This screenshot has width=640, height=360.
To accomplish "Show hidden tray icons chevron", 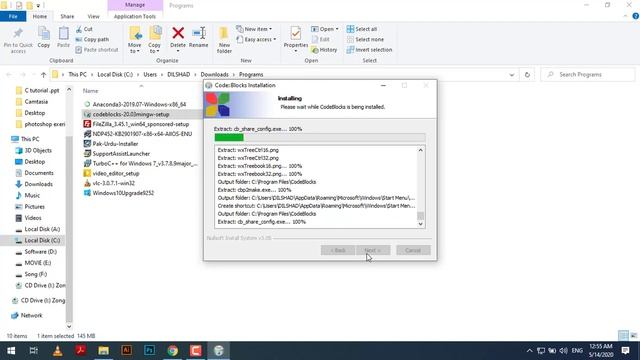I will tap(529, 351).
